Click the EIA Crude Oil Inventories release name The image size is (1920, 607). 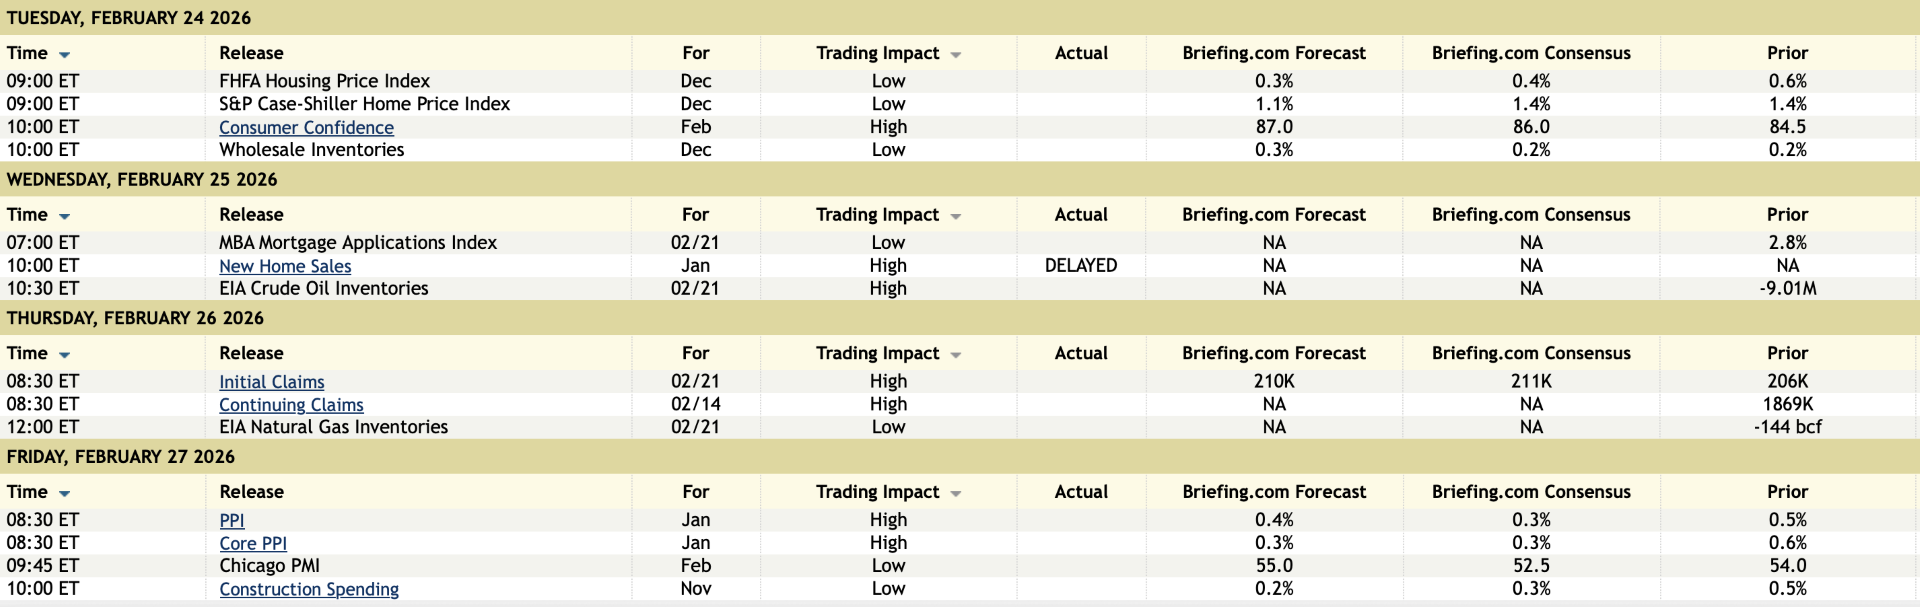point(324,289)
